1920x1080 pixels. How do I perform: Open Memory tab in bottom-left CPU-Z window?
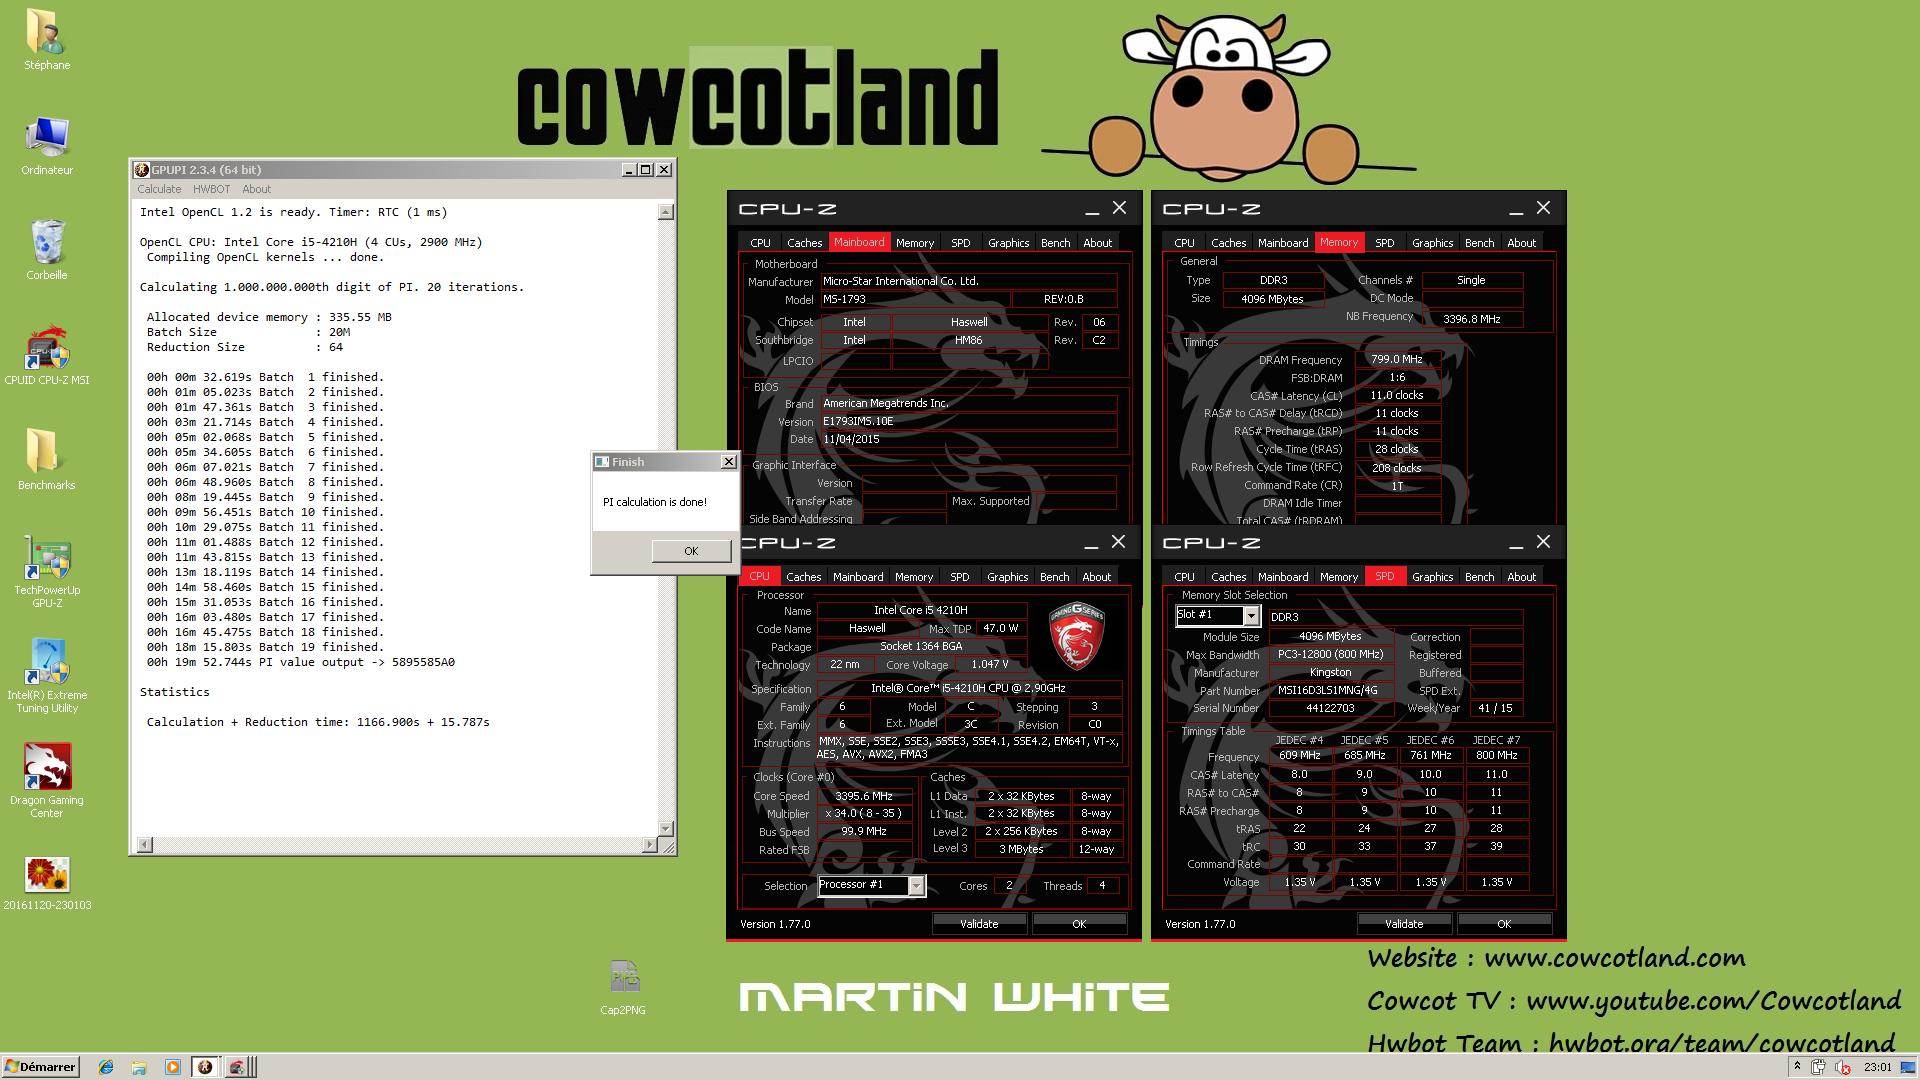914,577
